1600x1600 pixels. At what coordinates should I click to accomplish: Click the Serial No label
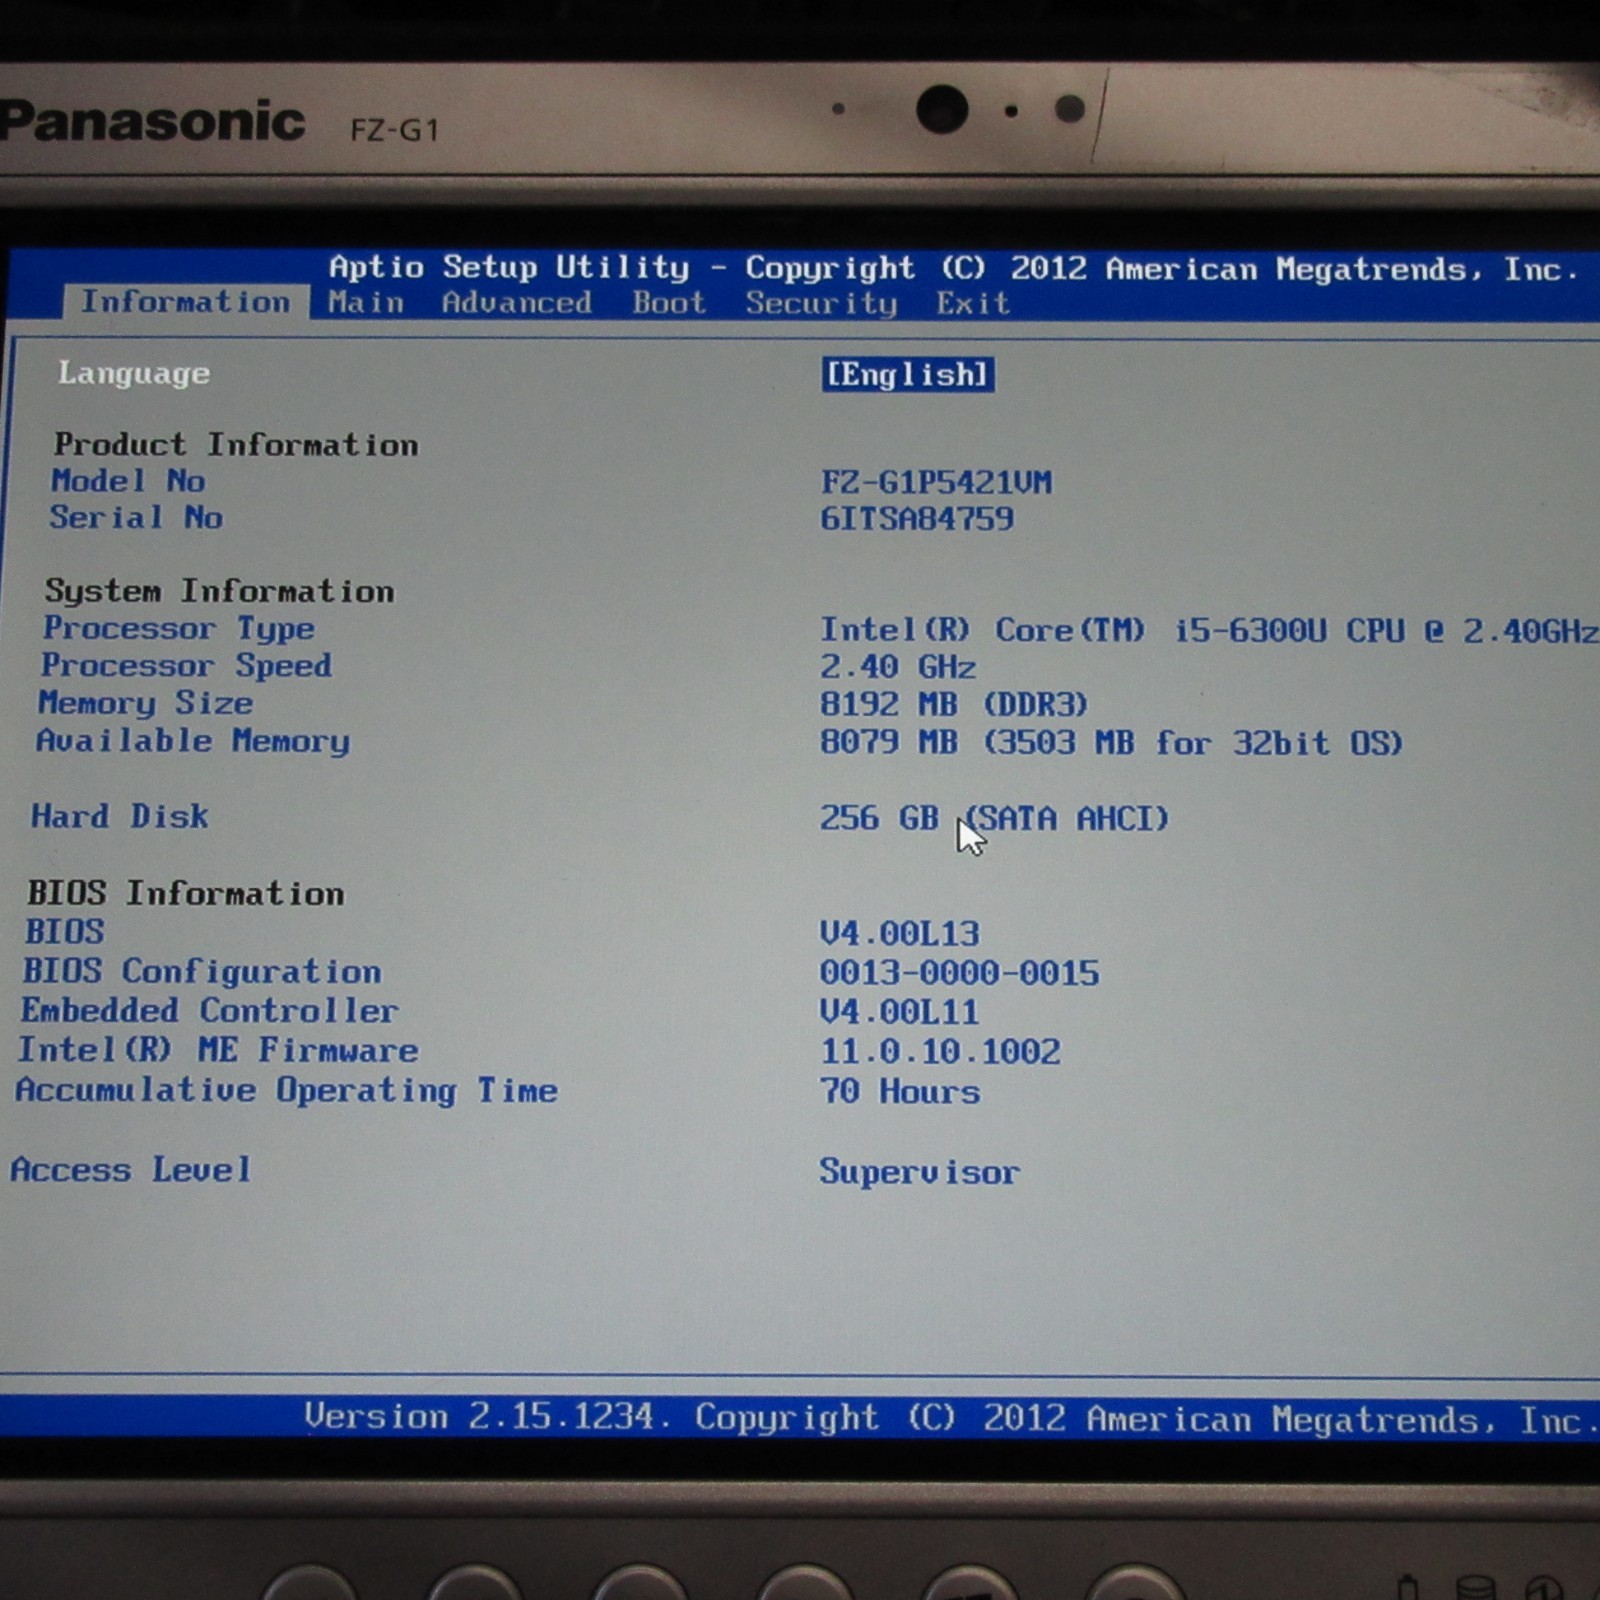(136, 517)
